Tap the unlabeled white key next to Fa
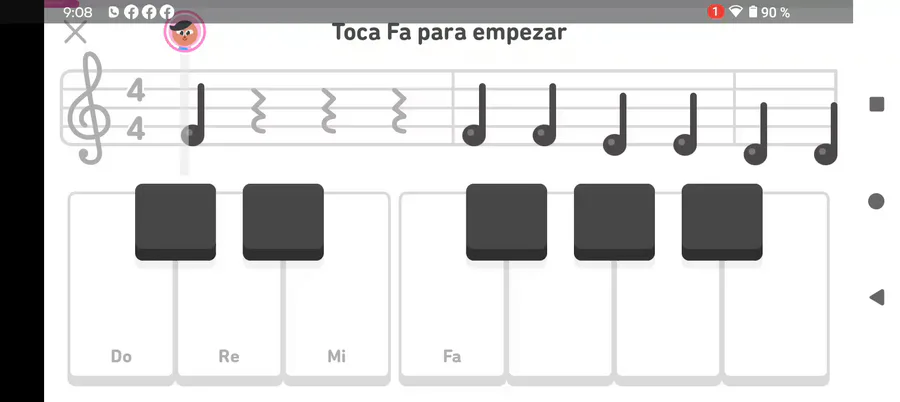 (560, 322)
